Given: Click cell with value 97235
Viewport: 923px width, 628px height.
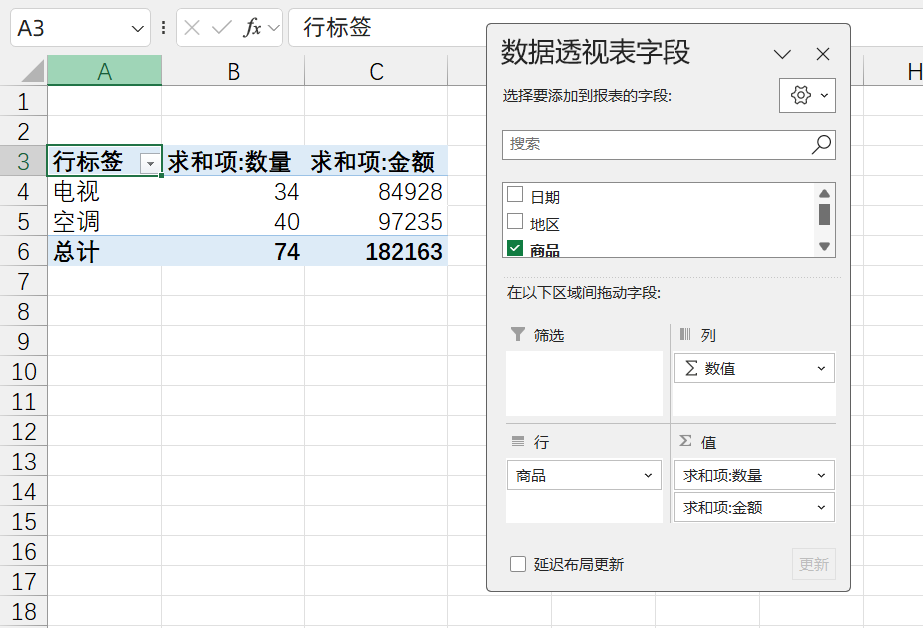Looking at the screenshot, I should click(376, 221).
